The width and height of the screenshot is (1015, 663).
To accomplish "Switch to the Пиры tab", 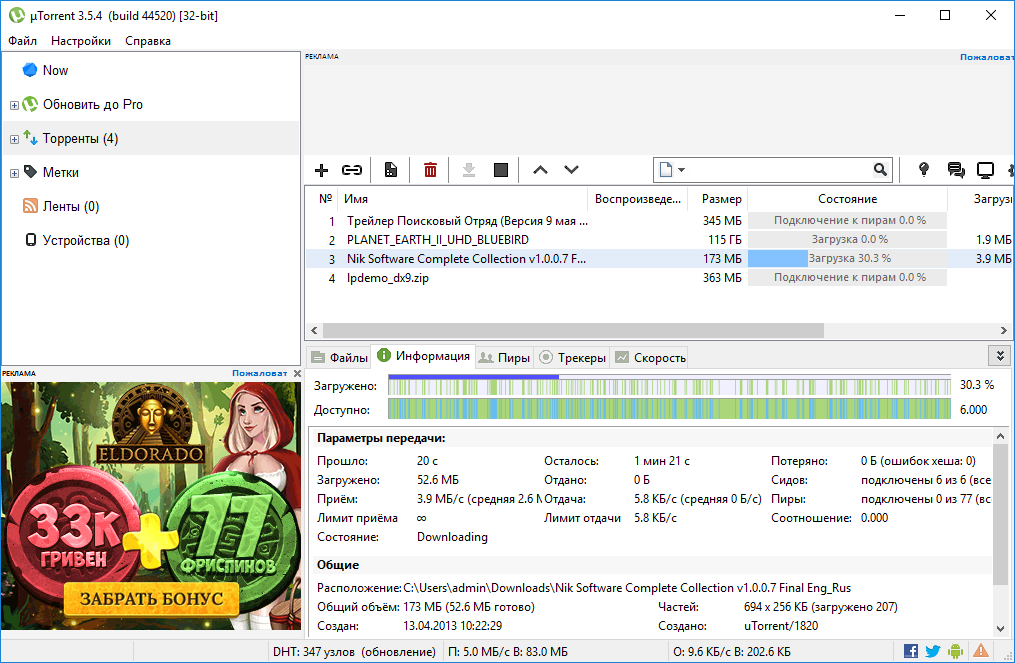I will 504,357.
